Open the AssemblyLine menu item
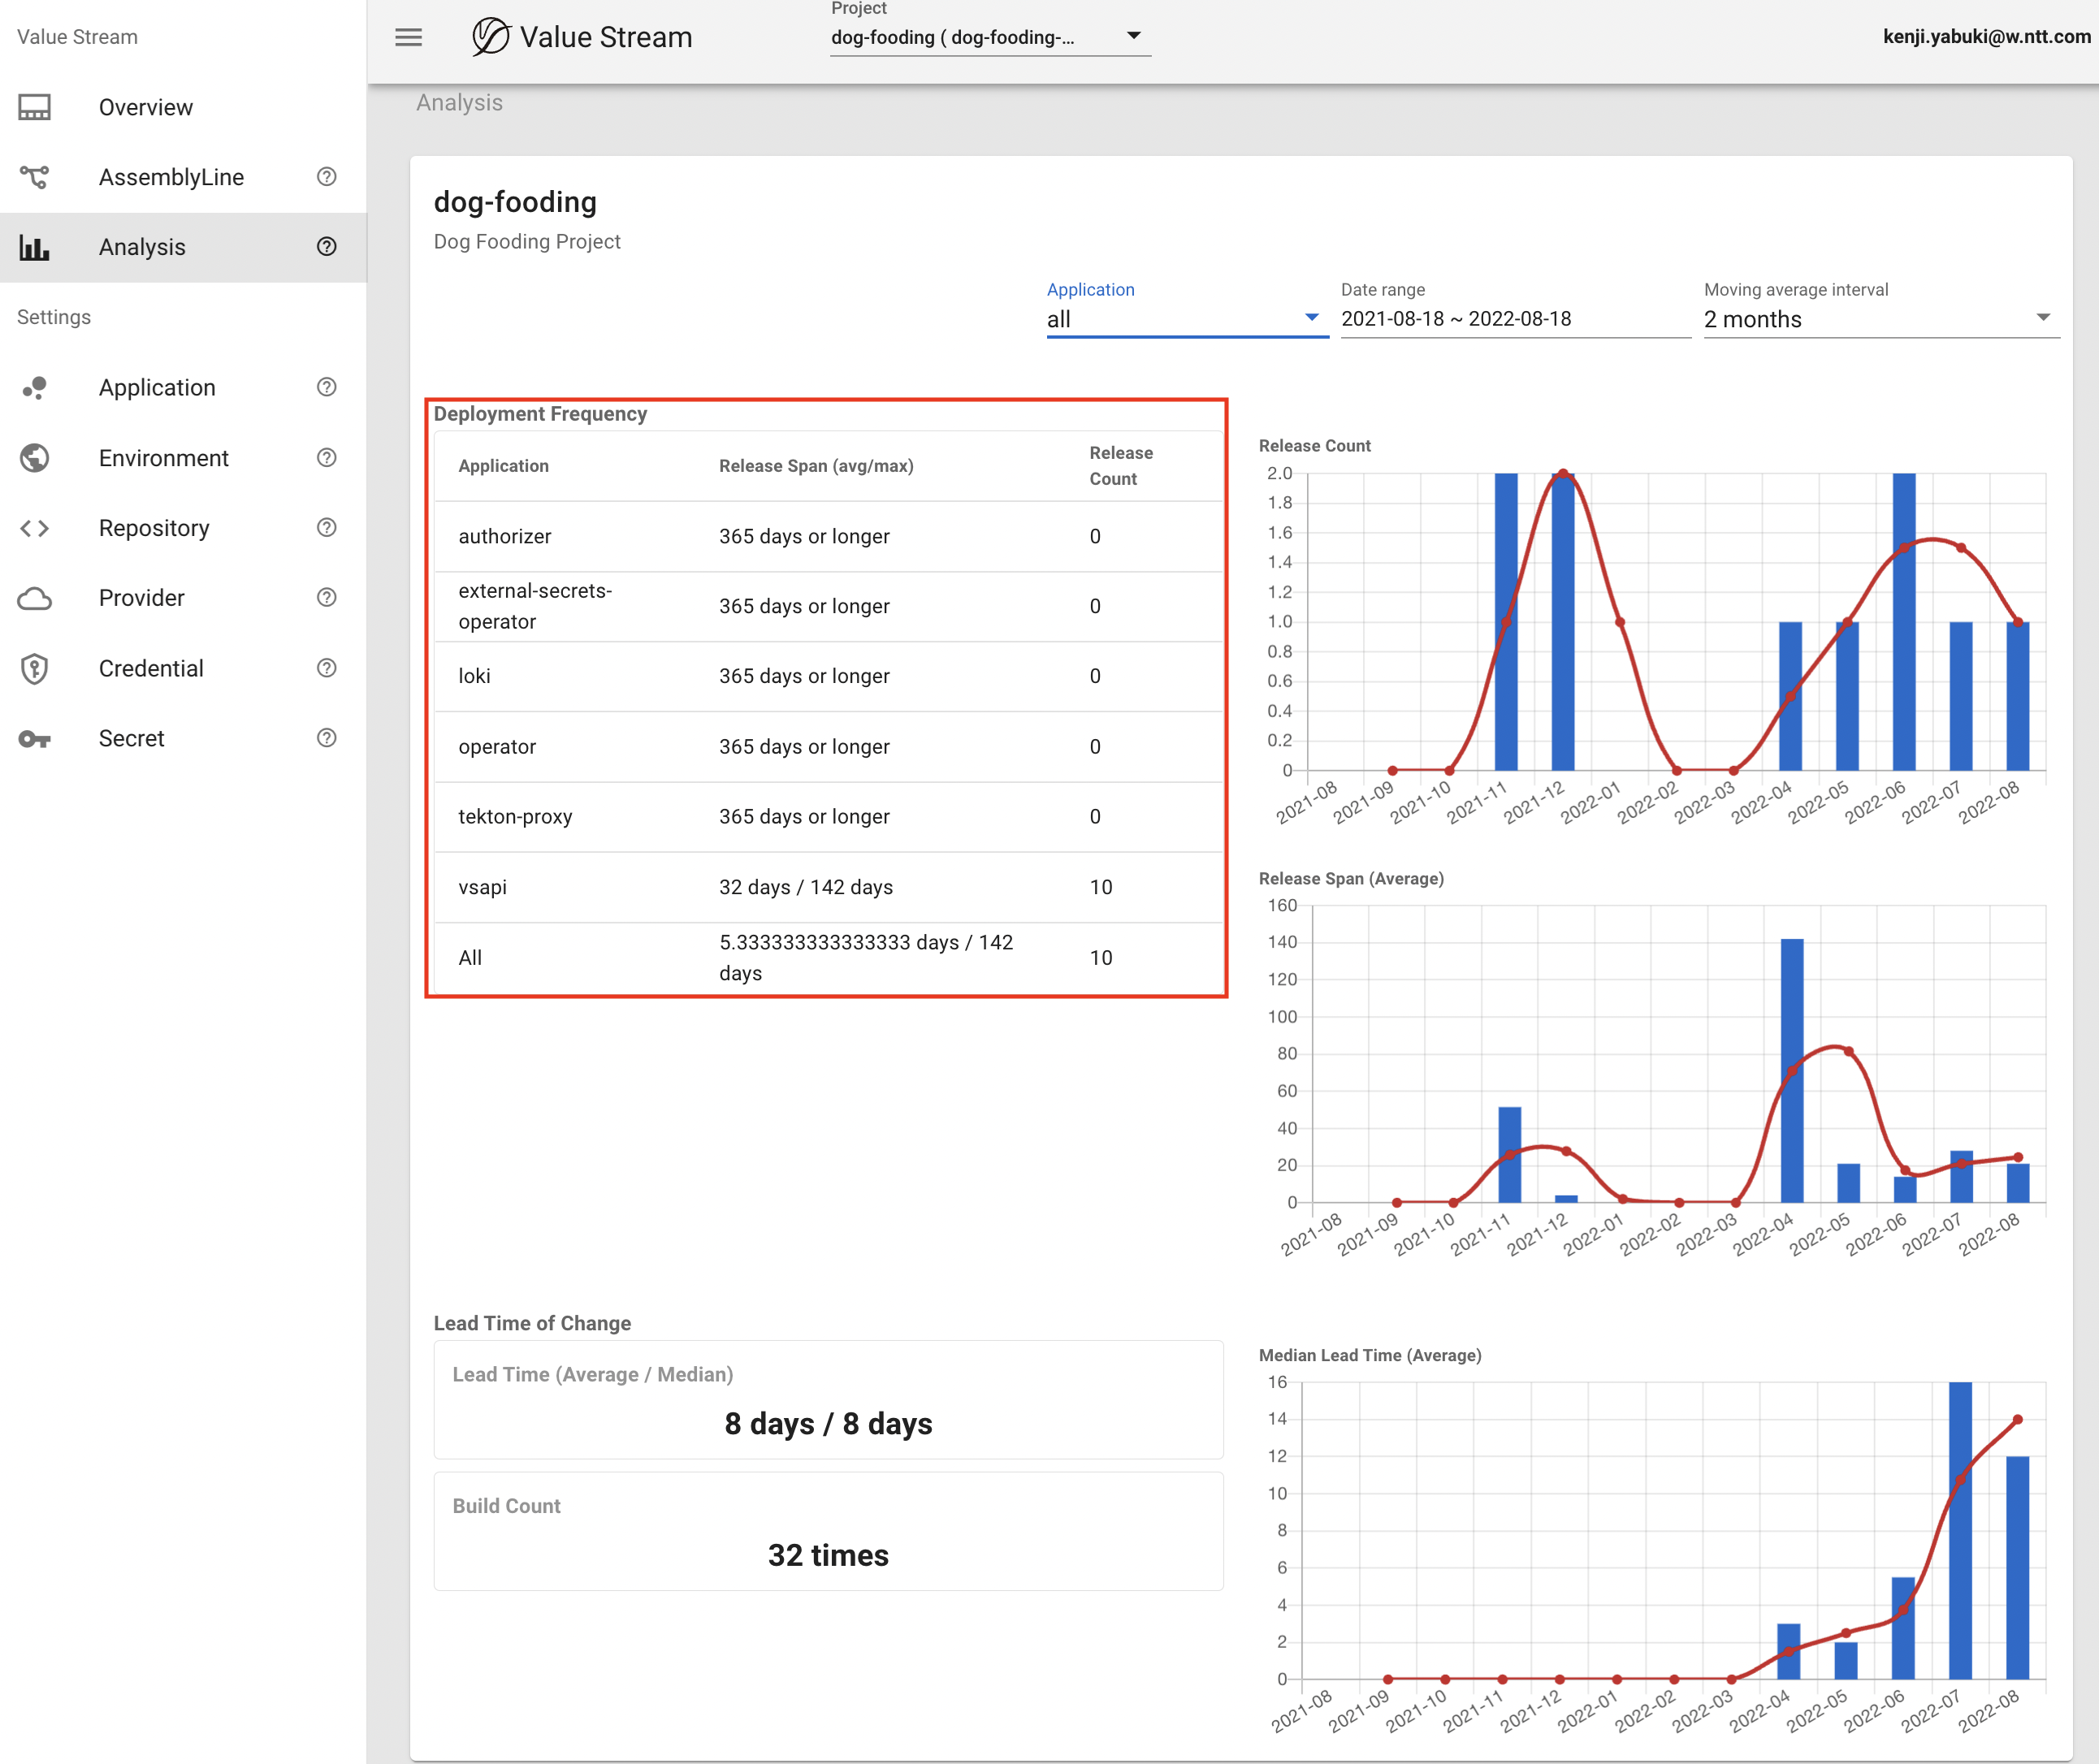 (x=171, y=177)
